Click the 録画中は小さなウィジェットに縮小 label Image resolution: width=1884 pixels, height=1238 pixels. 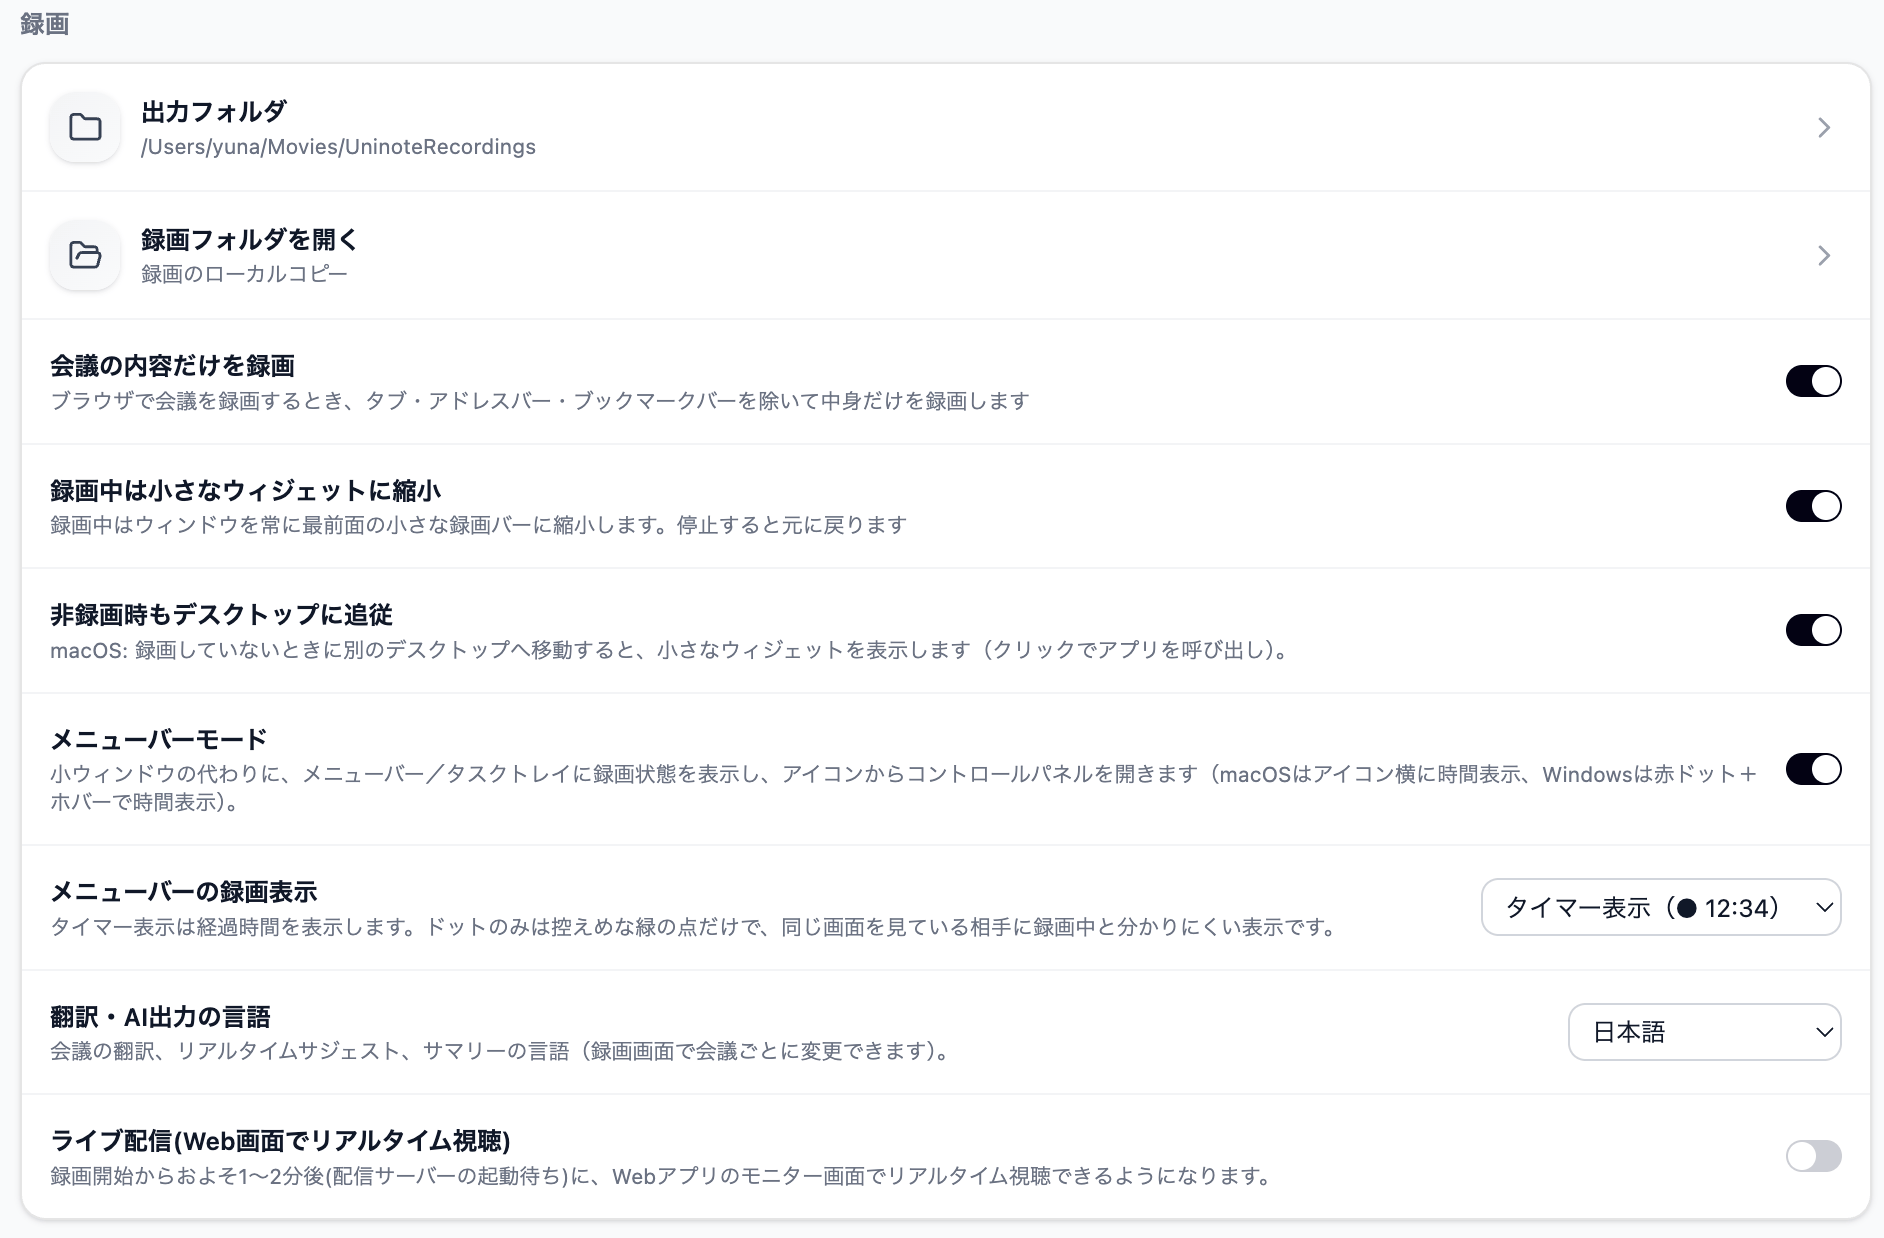coord(246,491)
